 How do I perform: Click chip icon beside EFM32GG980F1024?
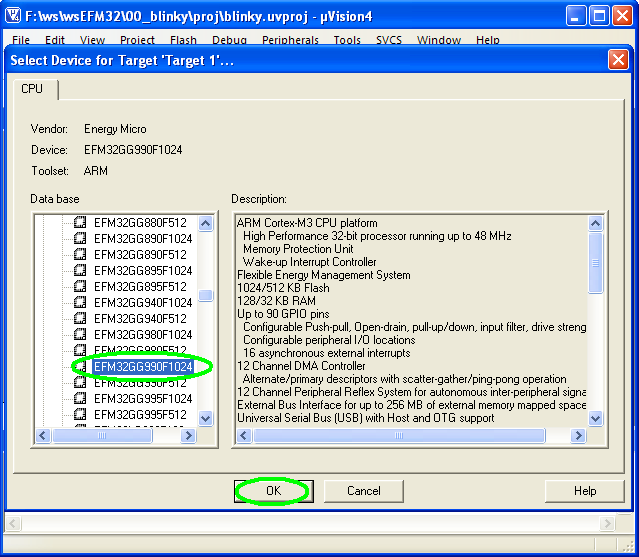coord(80,335)
